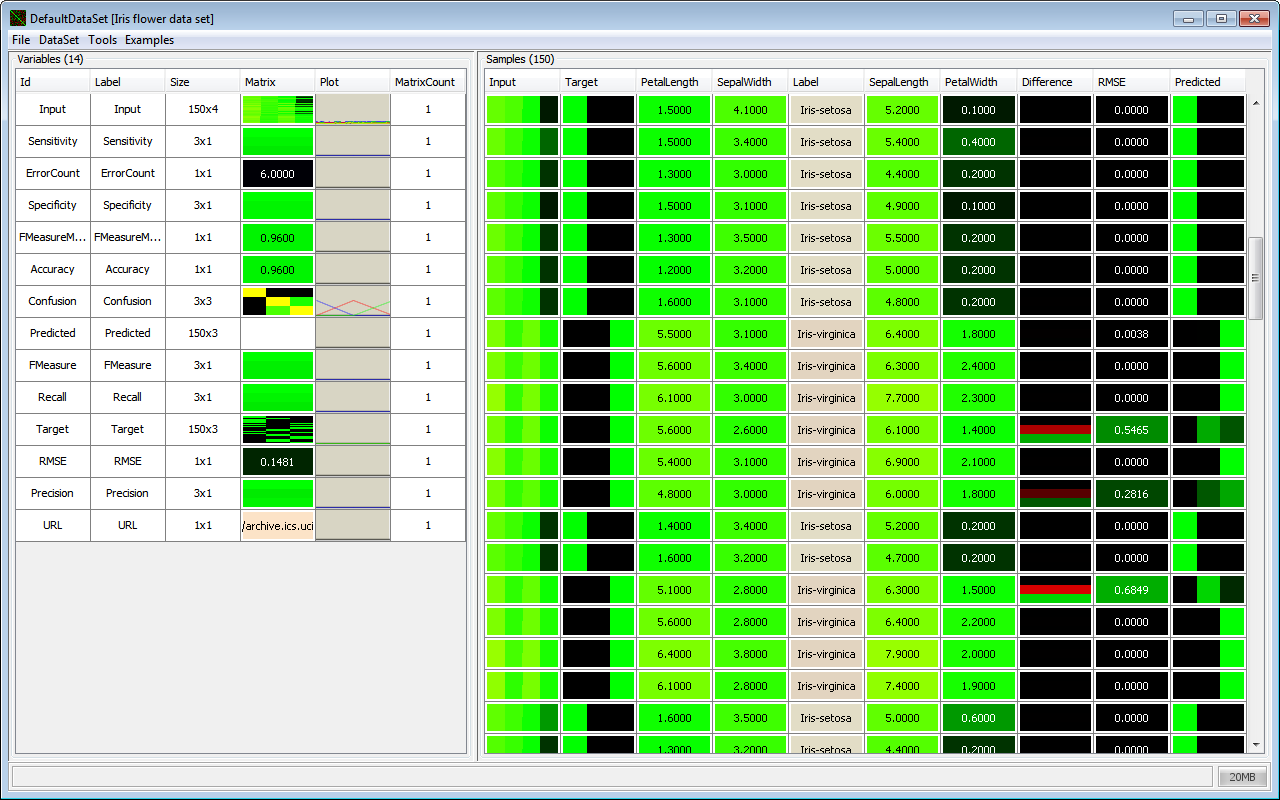
Task: Open the File menu
Action: point(21,40)
